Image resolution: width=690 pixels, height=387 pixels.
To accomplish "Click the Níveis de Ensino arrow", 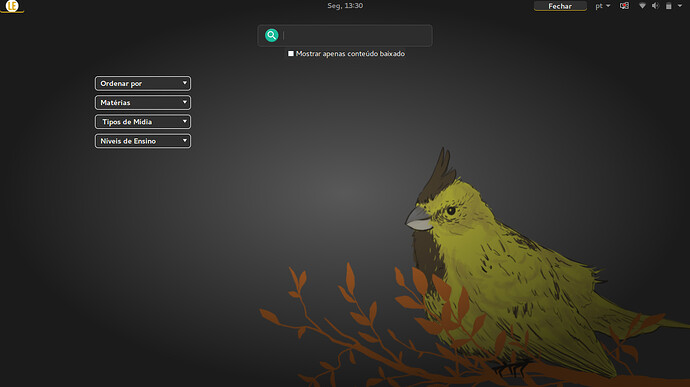I will pyautogui.click(x=184, y=140).
